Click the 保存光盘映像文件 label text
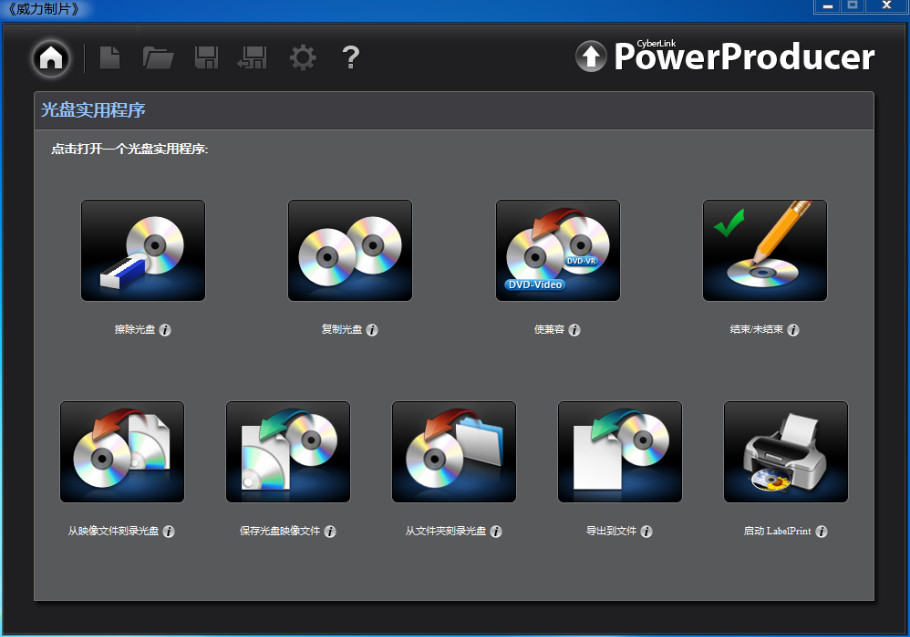The height and width of the screenshot is (637, 910). [280, 531]
